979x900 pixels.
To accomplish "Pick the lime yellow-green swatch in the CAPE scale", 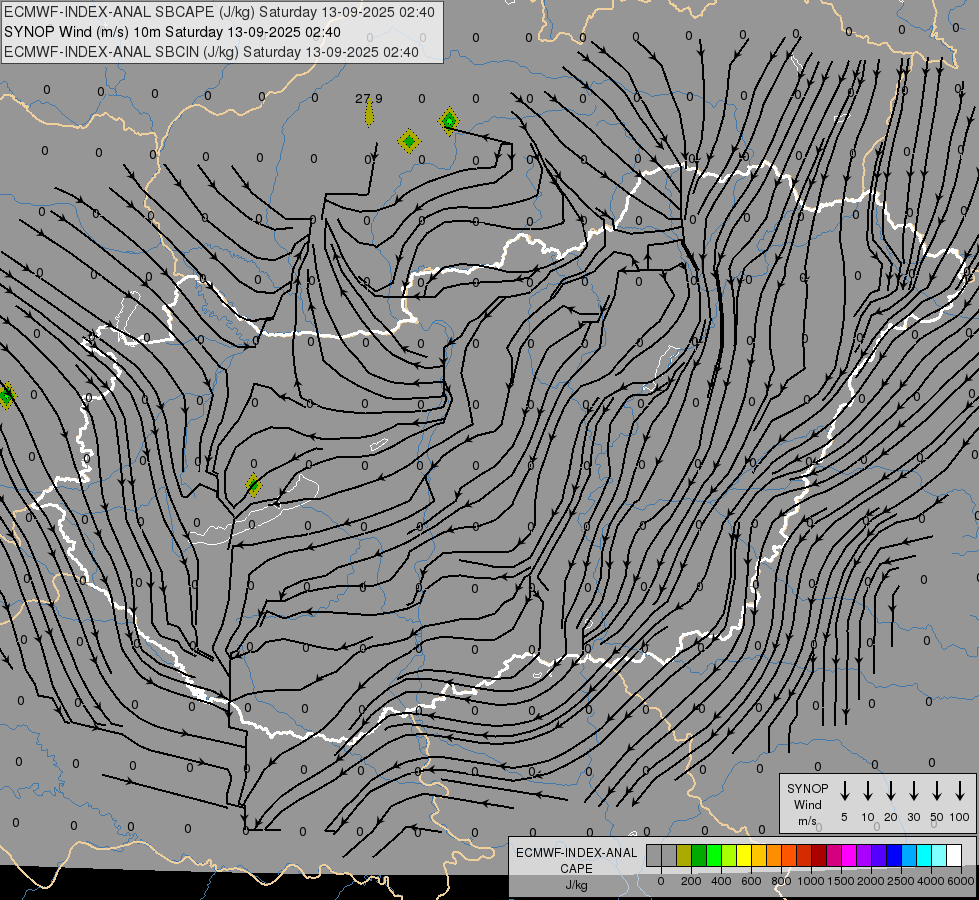I will [729, 855].
